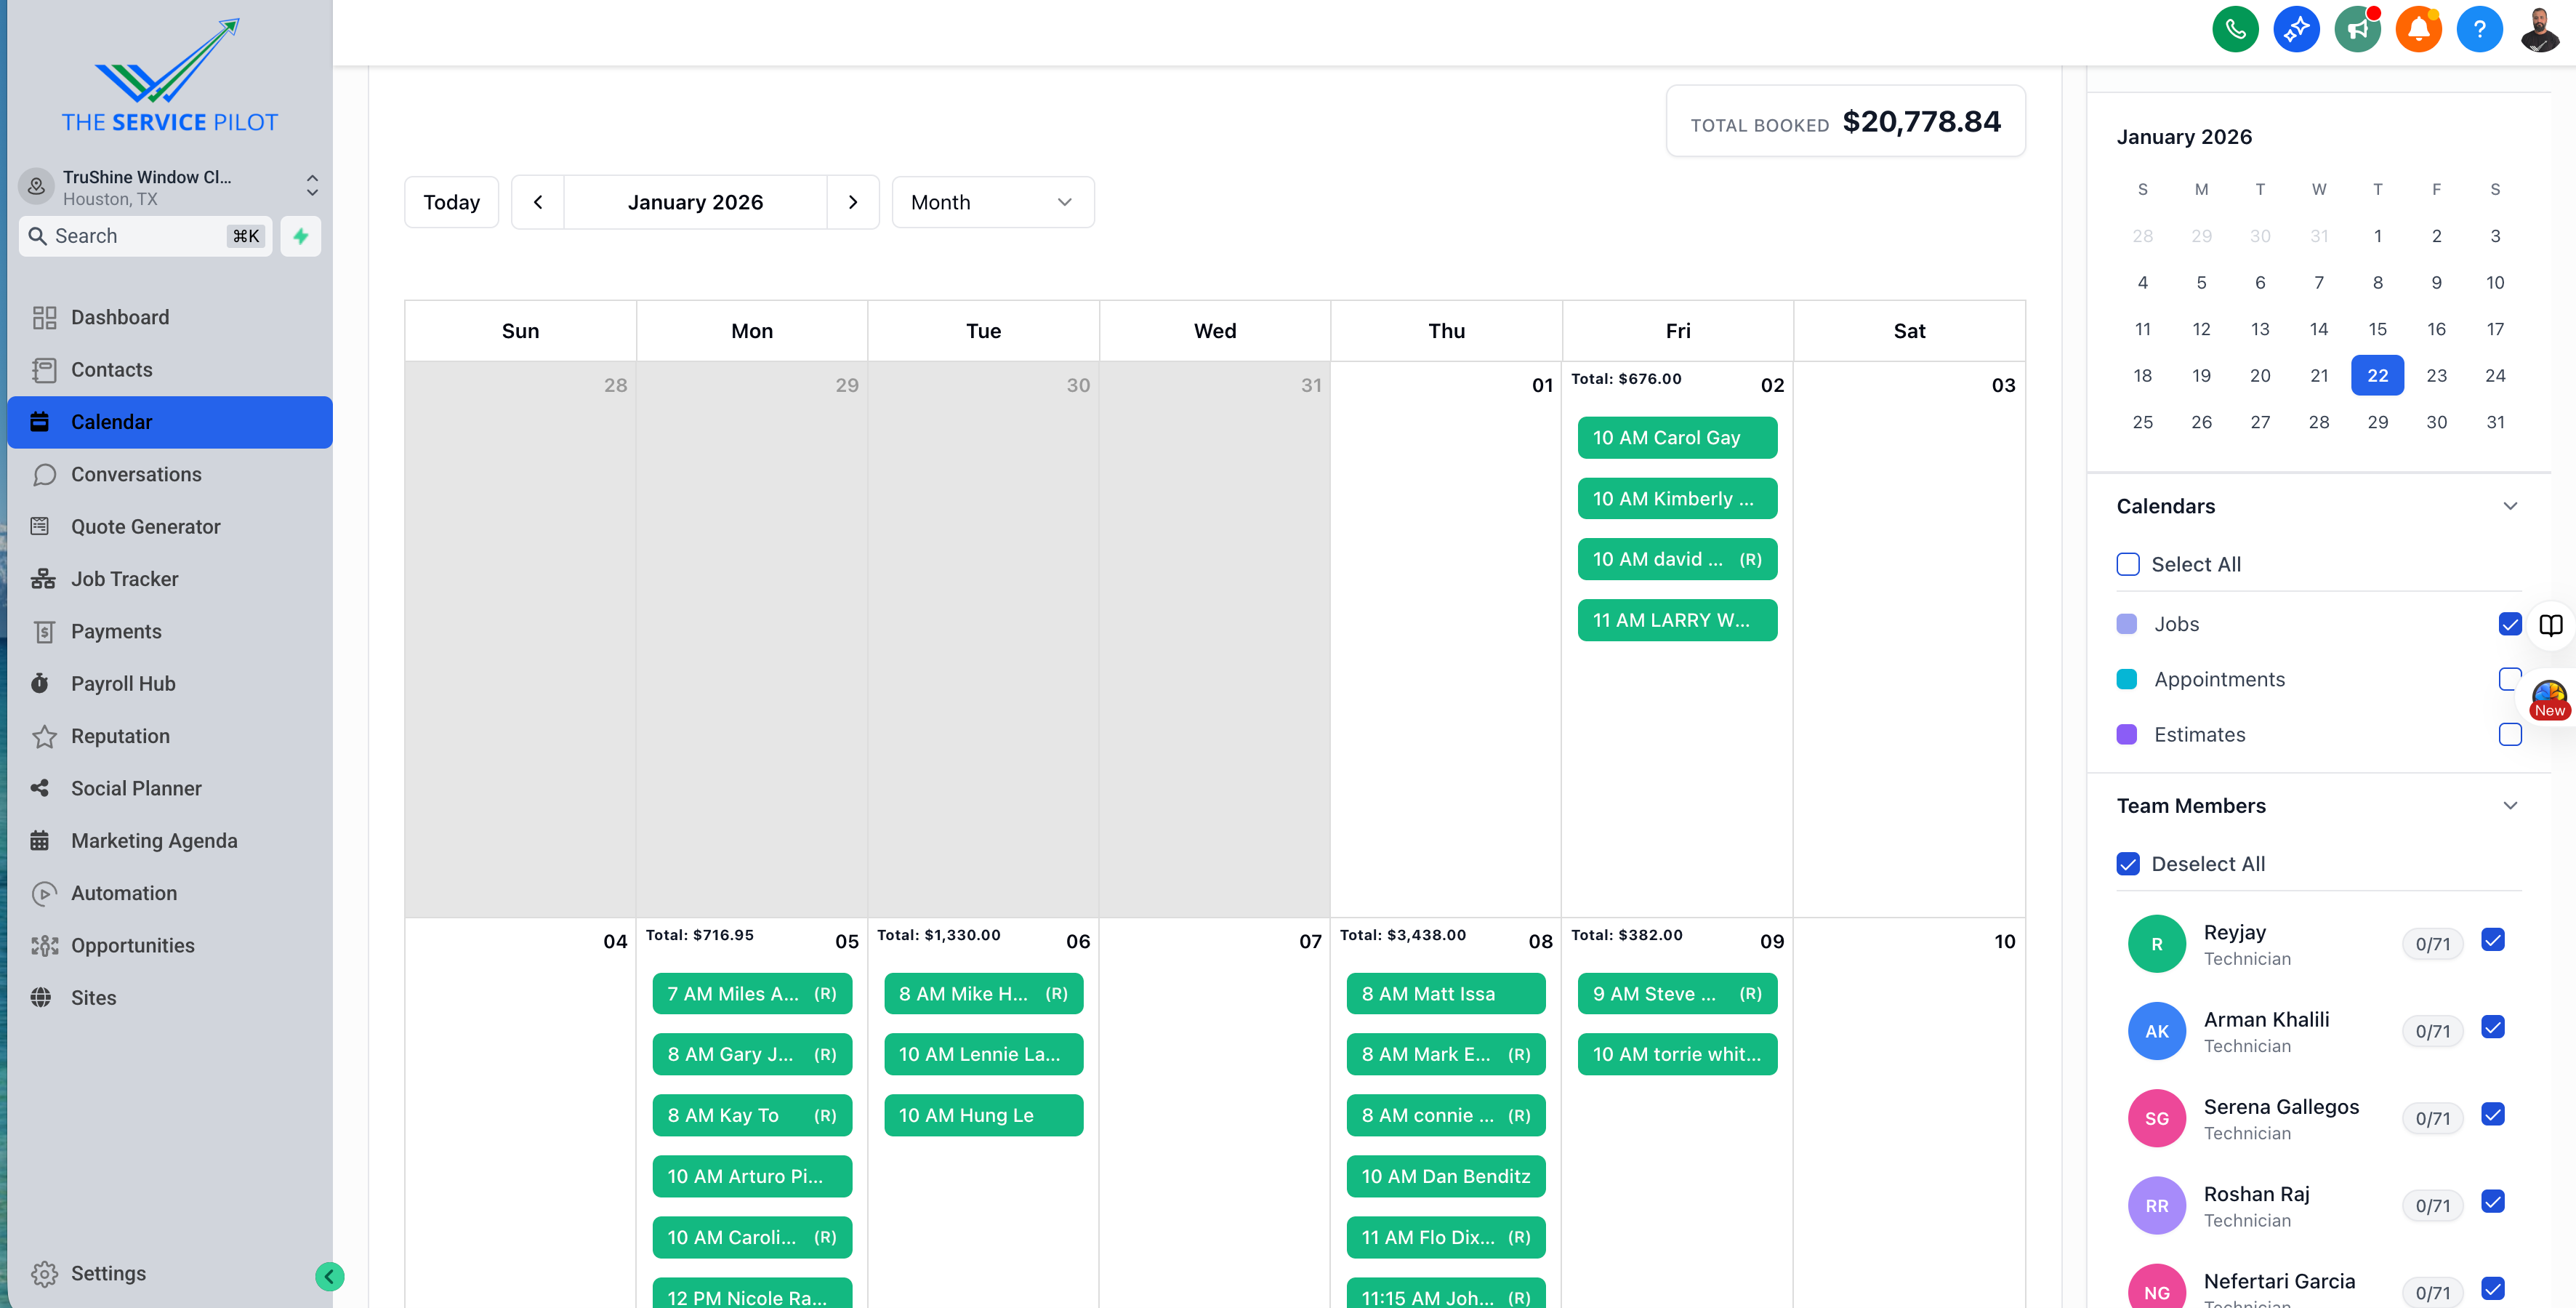Screen dimensions: 2576x1308
Task: Open the Month view dropdown
Action: (x=992, y=203)
